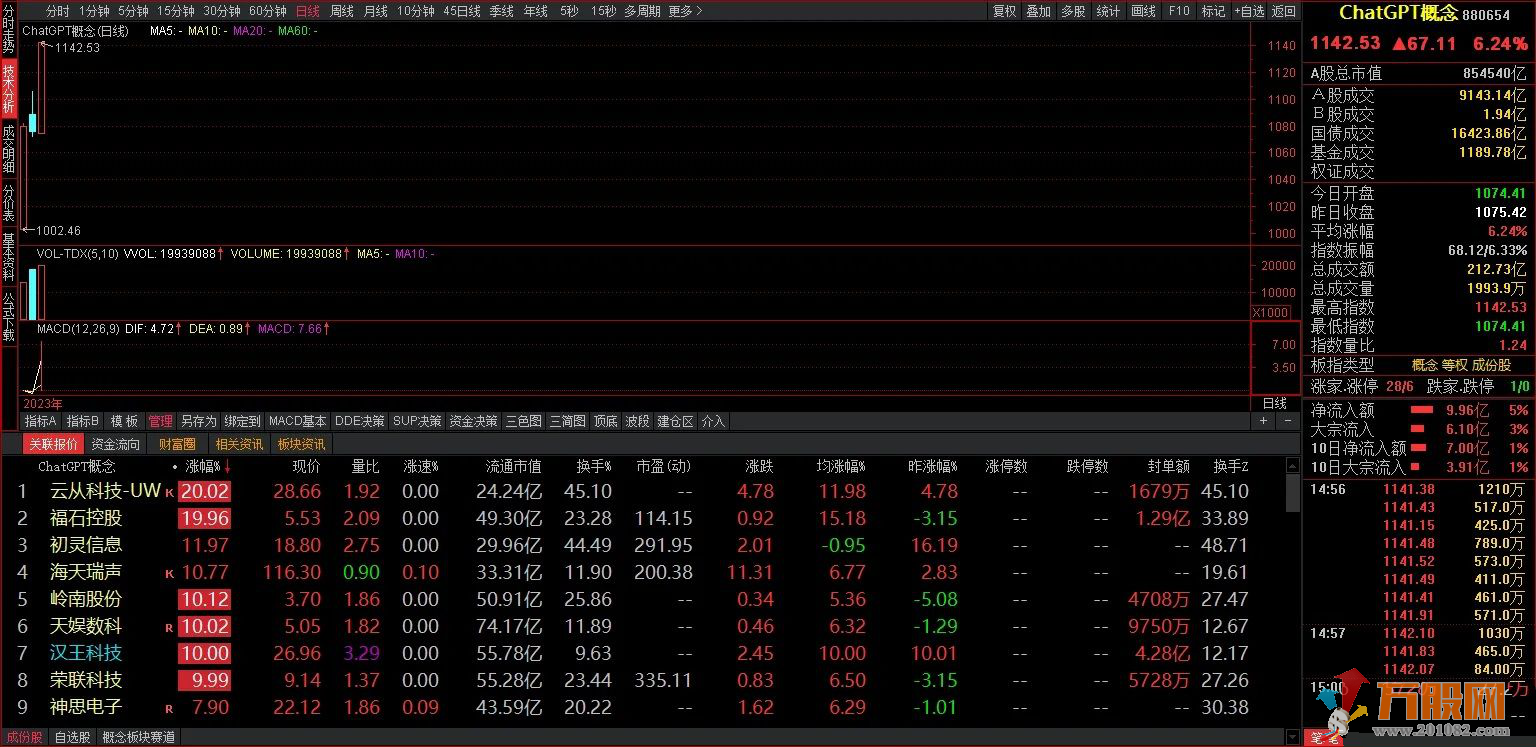Sort by the 流通市值 column header
The image size is (1536, 747).
[514, 467]
